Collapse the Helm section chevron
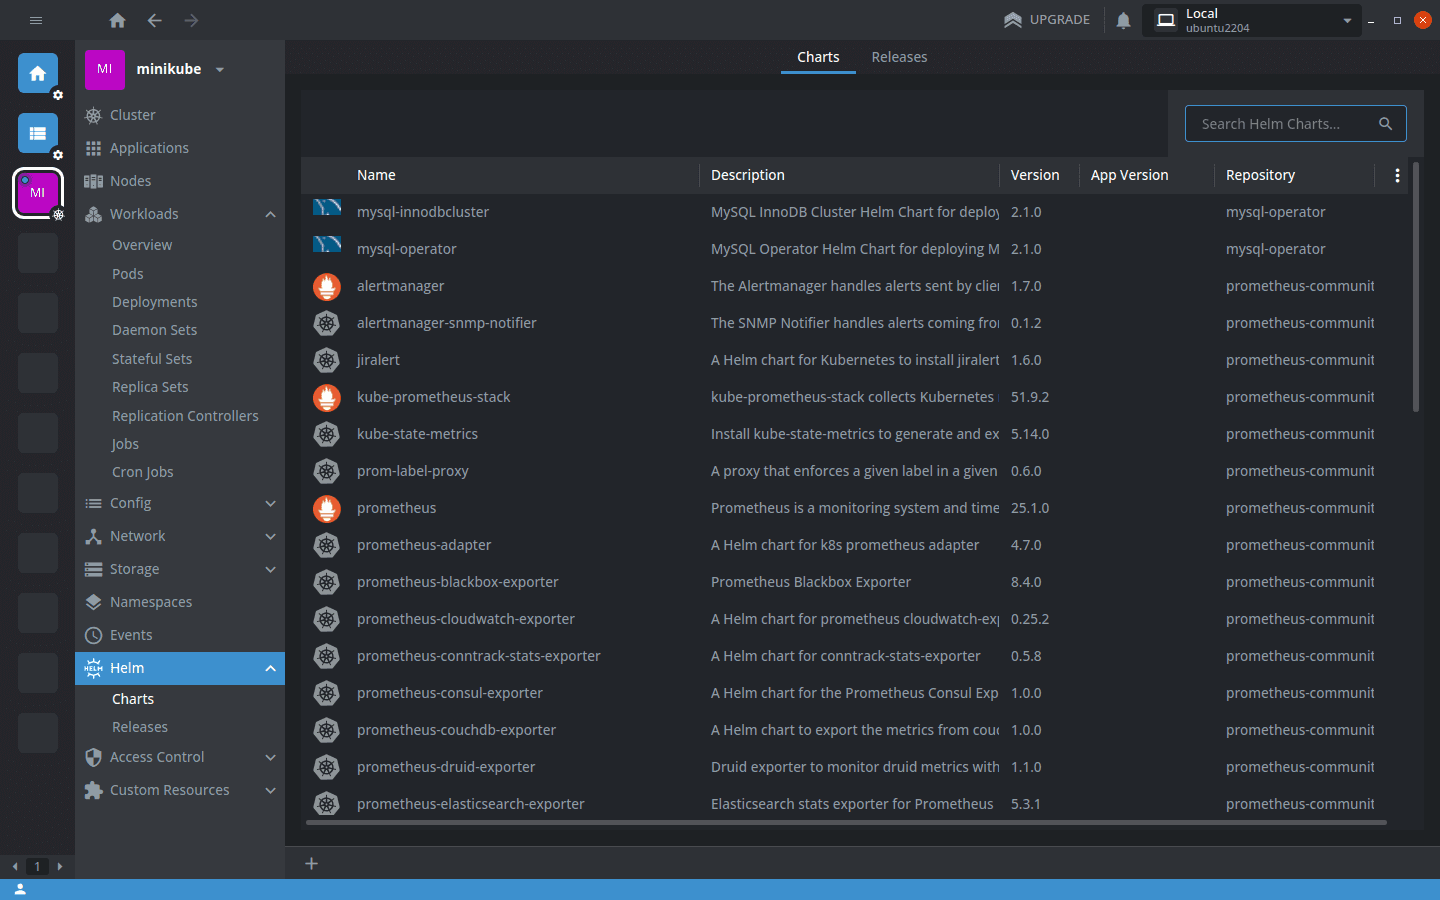Screen dimensions: 1440x900 point(270,668)
